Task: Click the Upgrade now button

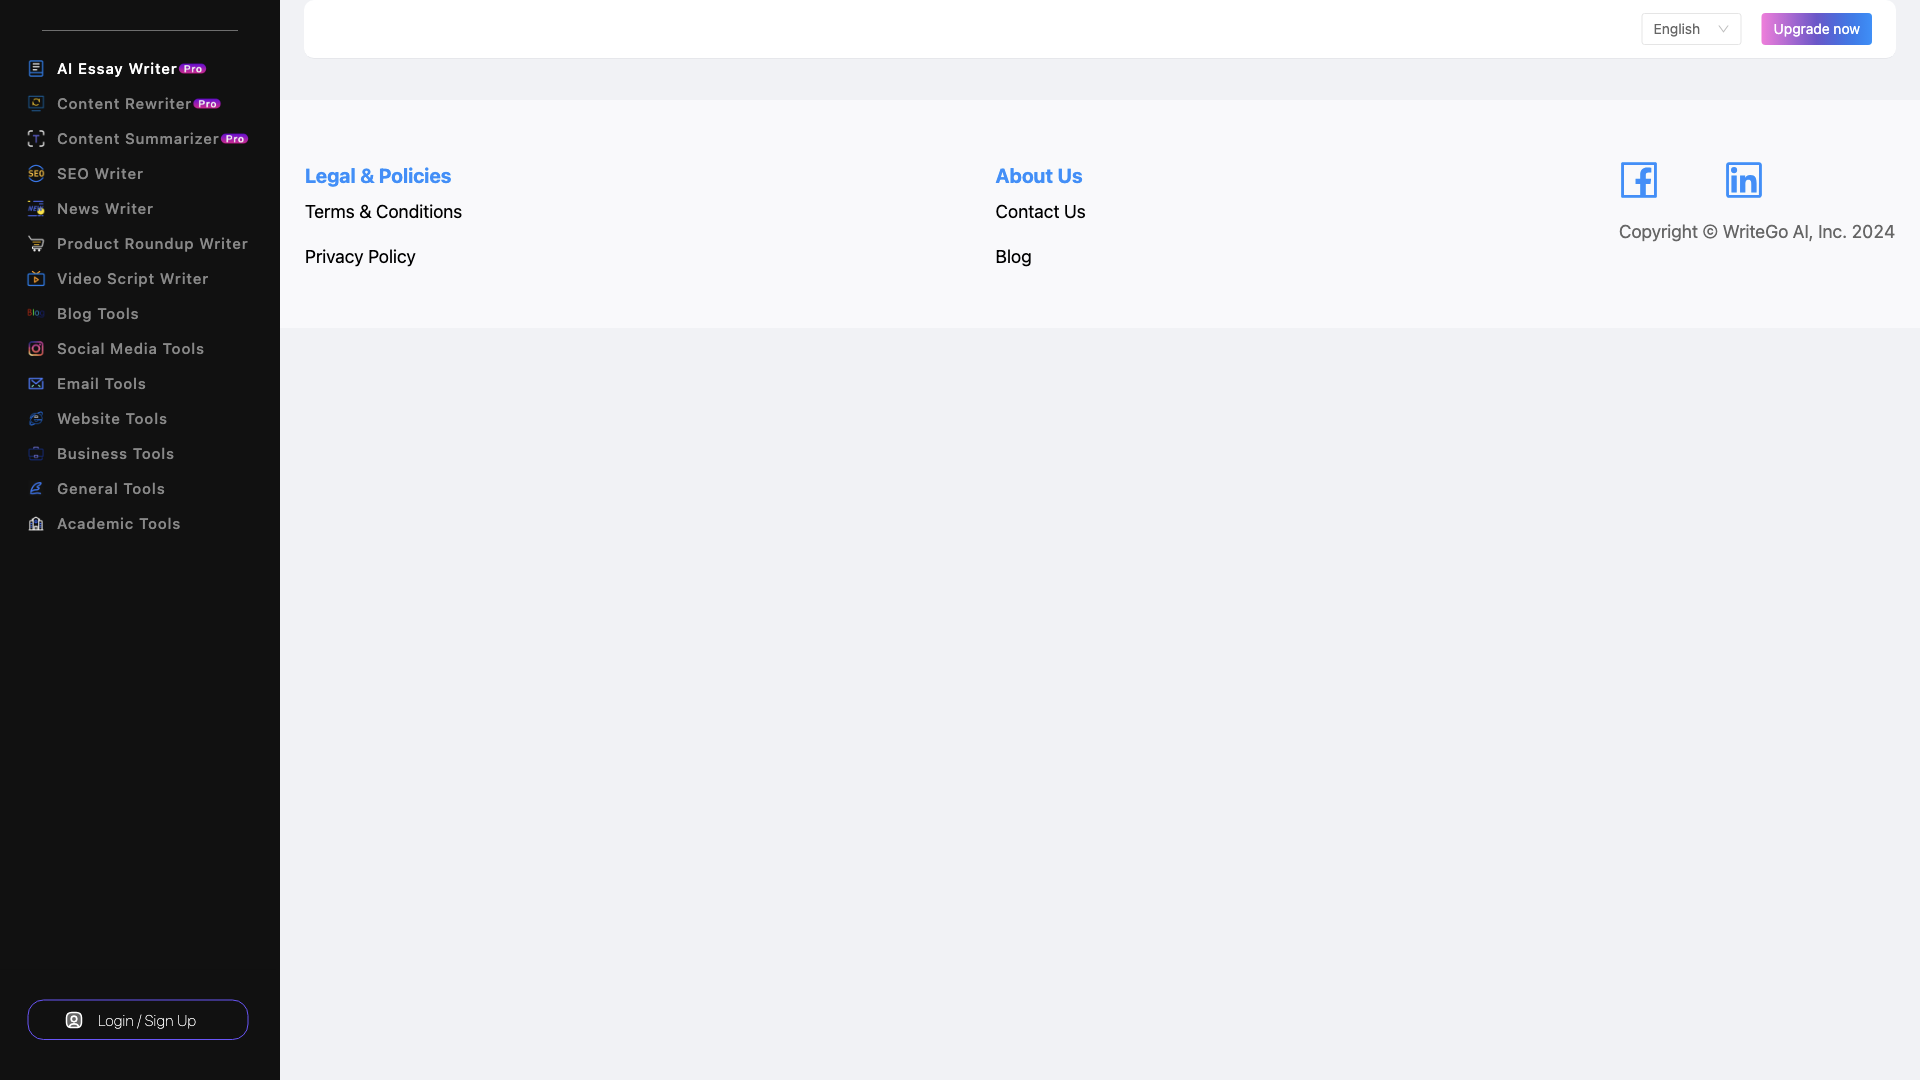Action: coord(1816,29)
